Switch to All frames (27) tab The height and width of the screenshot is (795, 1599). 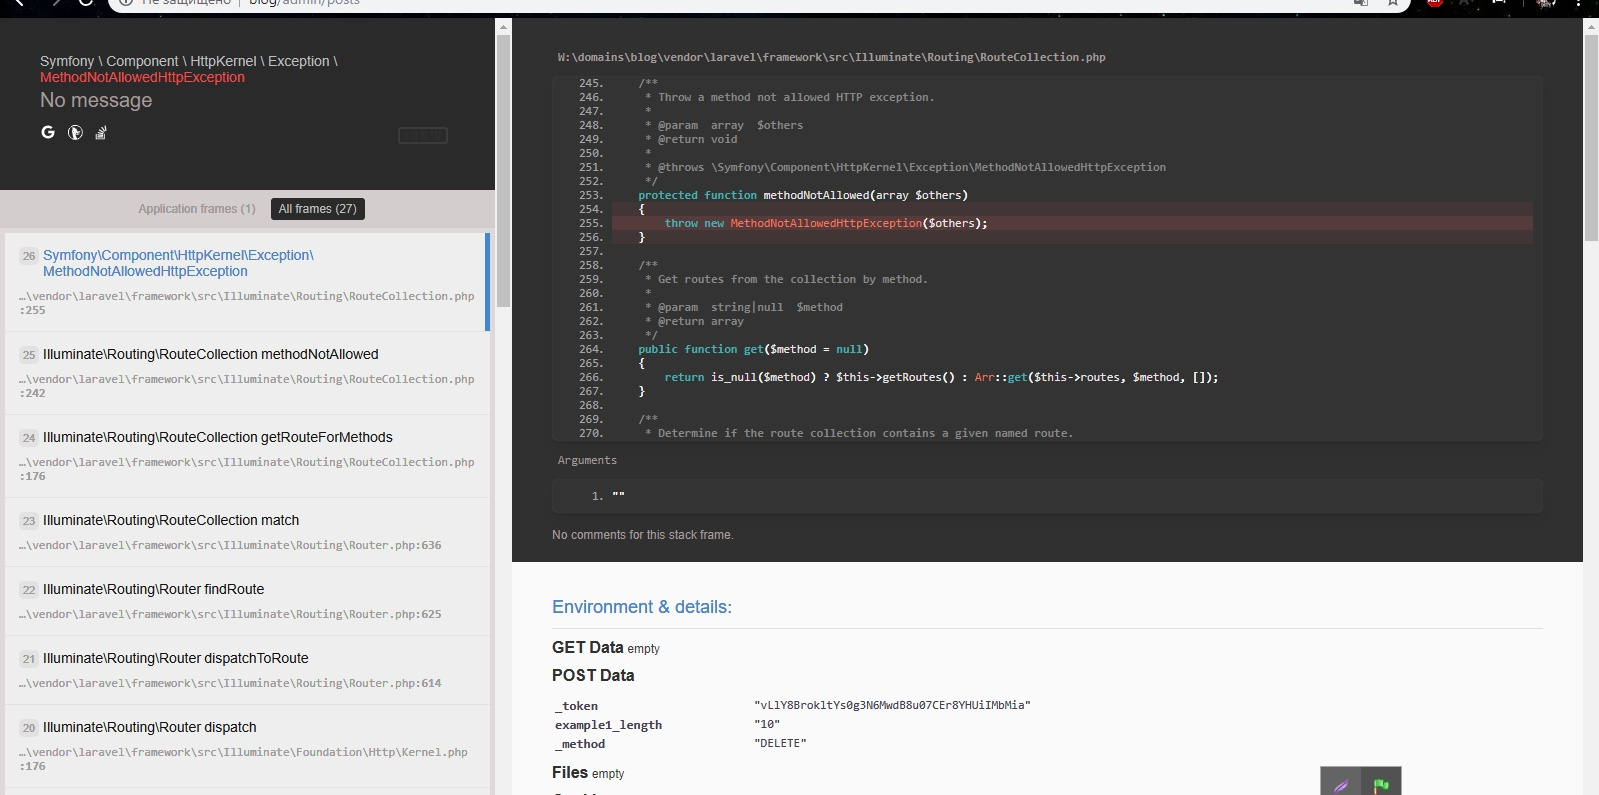317,209
